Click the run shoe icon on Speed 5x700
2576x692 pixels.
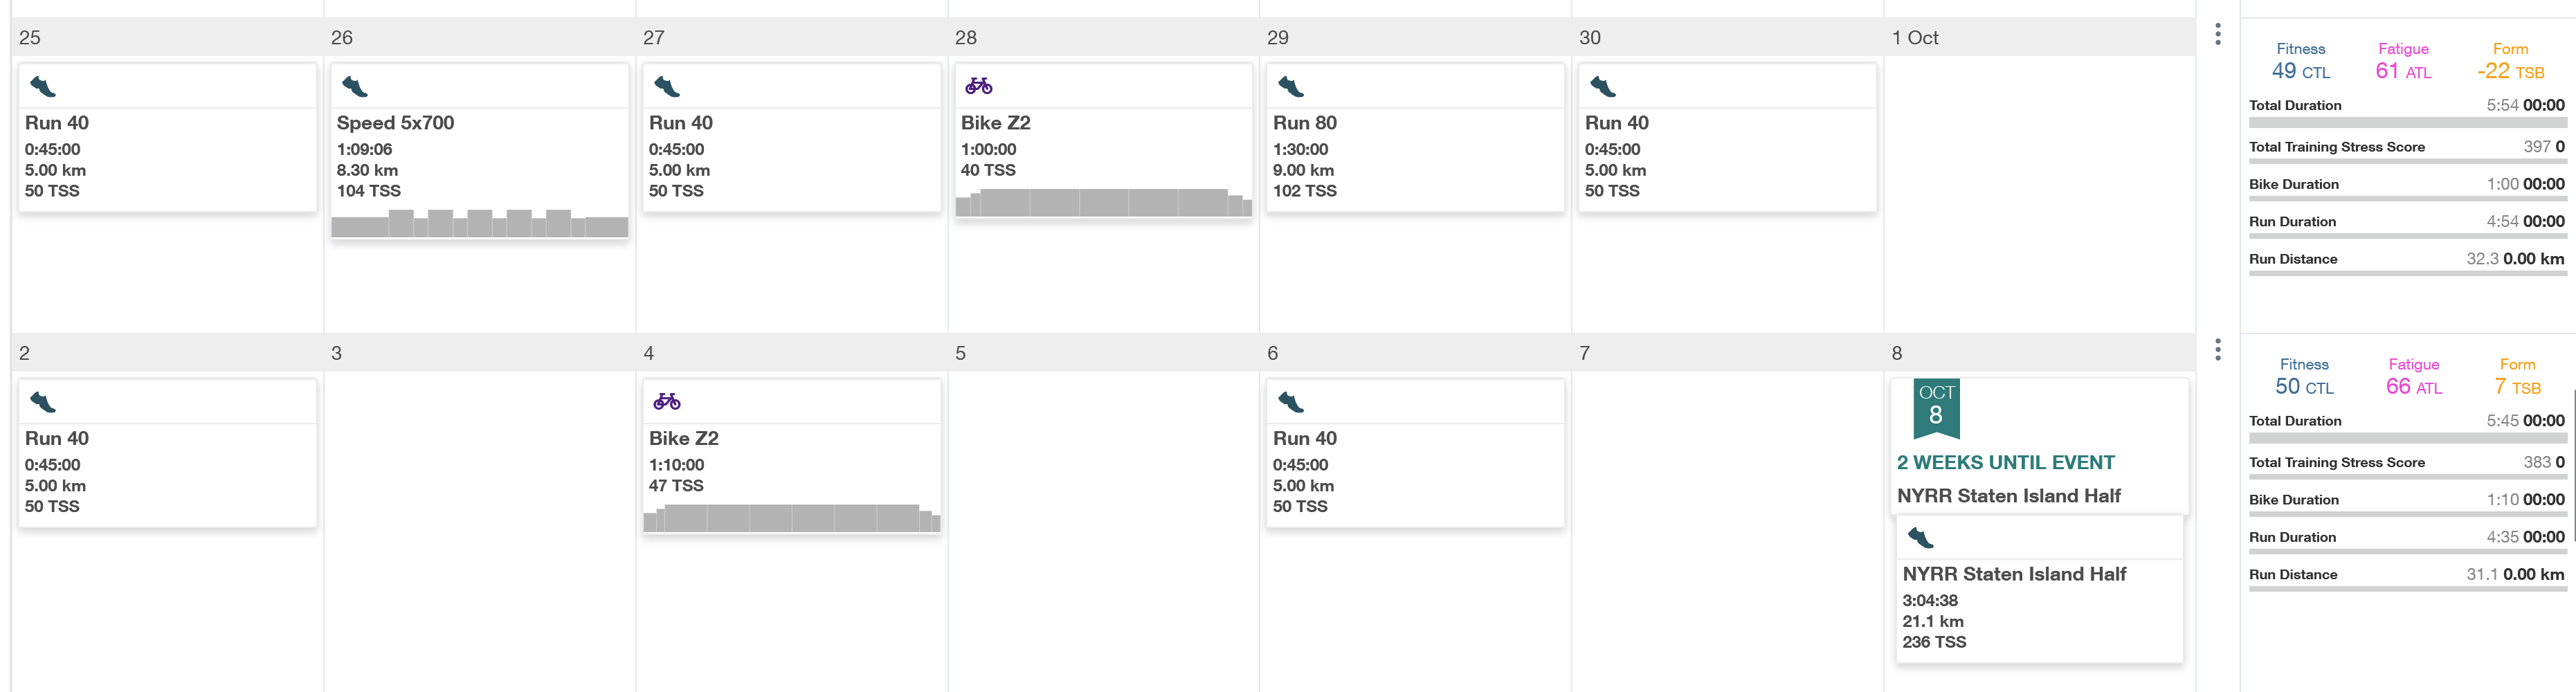pos(355,87)
